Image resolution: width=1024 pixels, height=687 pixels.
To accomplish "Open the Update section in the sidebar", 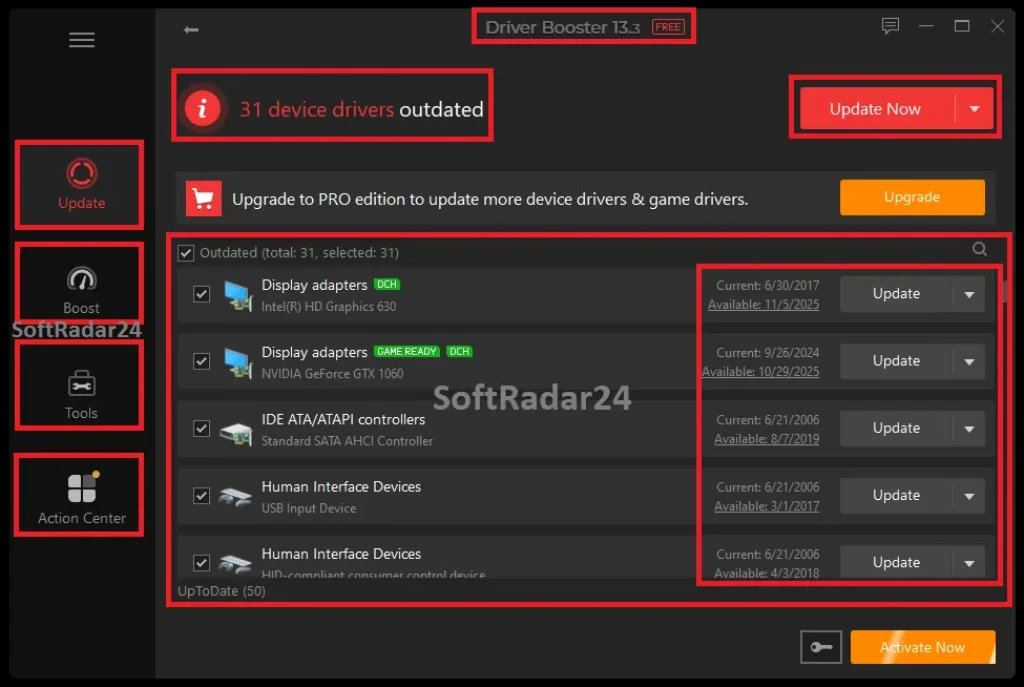I will (x=80, y=185).
